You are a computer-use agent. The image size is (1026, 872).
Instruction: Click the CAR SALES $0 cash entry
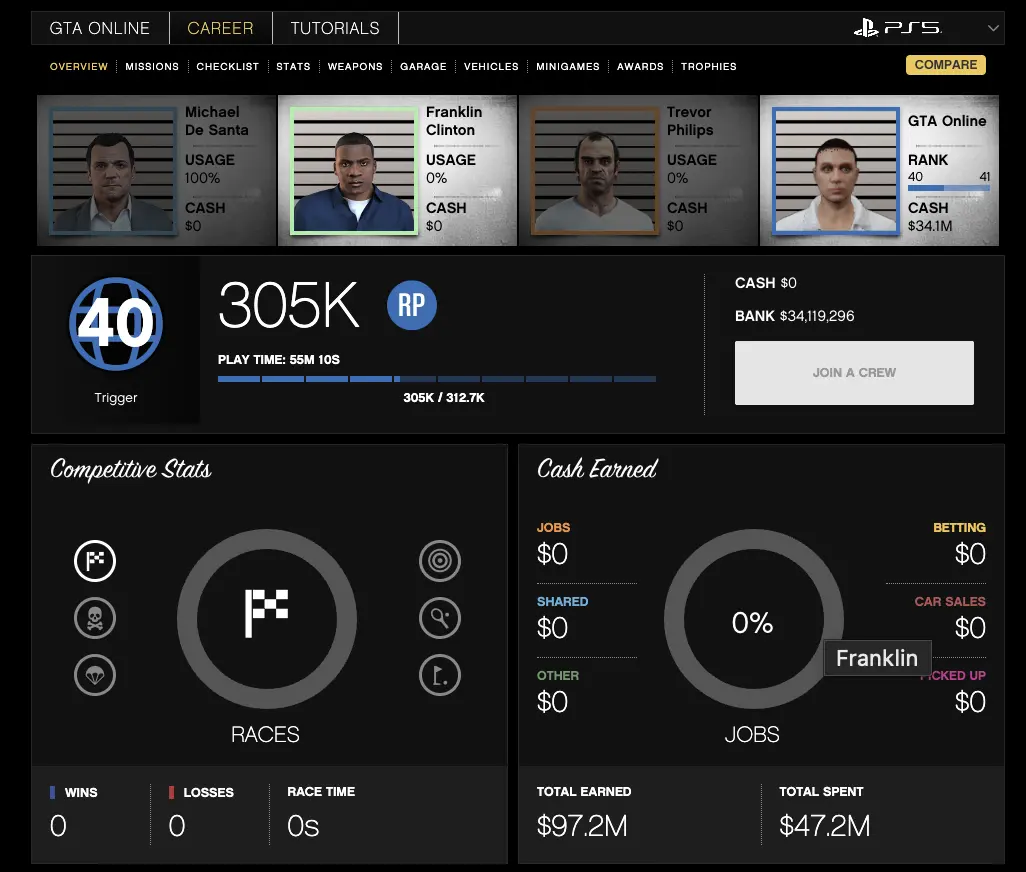coord(950,619)
